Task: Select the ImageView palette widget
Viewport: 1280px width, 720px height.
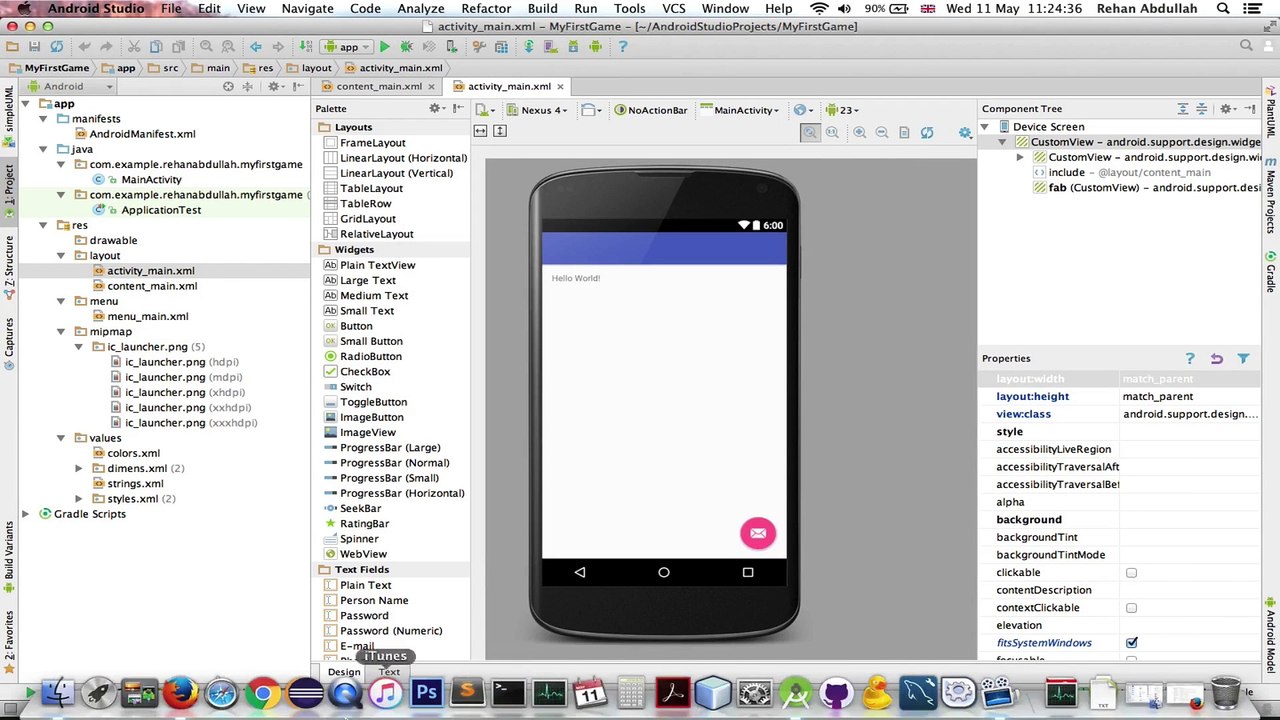Action: click(367, 432)
